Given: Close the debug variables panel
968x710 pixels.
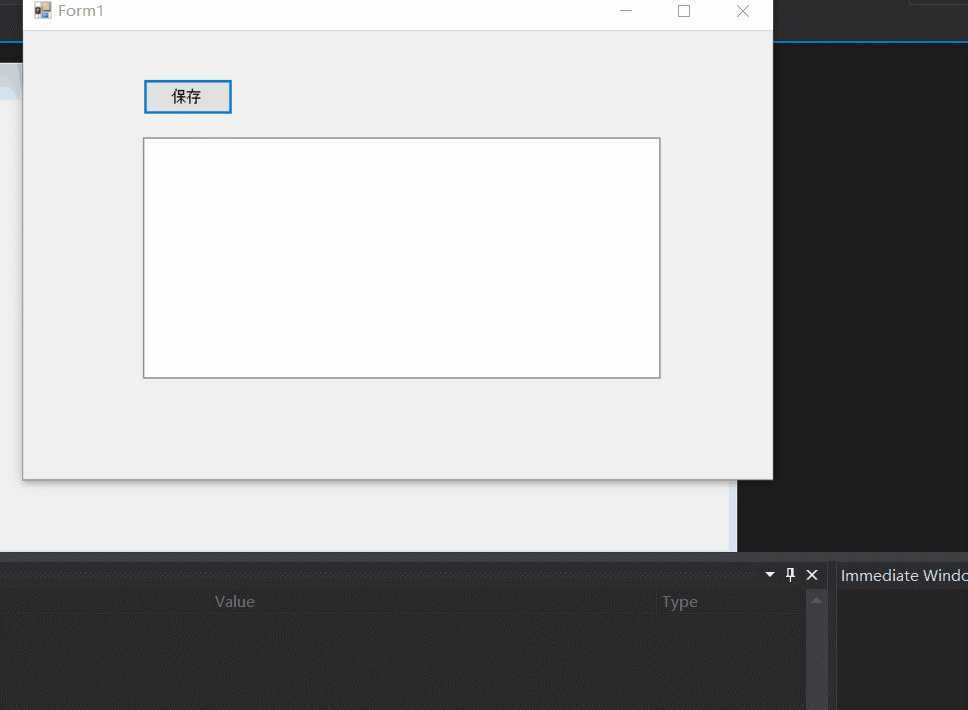Looking at the screenshot, I should [x=812, y=575].
